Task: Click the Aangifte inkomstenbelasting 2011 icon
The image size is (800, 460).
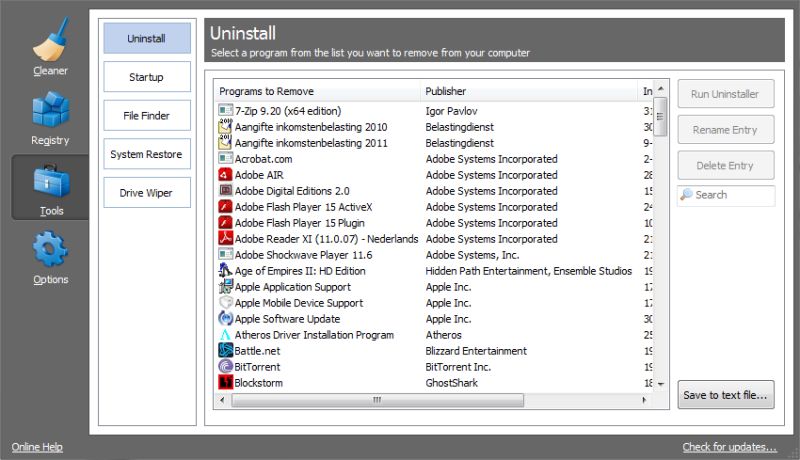Action: (226, 142)
